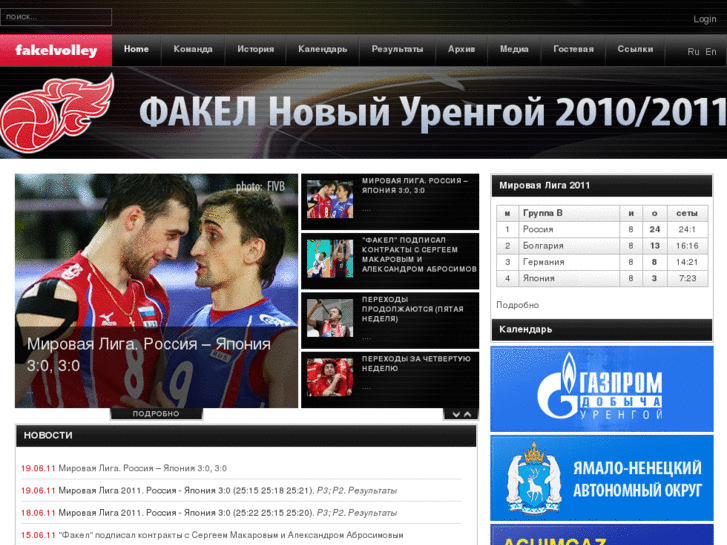This screenshot has height=545, width=727.
Task: Open the Газпром Добыча Уренгой banner
Action: pyautogui.click(x=602, y=389)
